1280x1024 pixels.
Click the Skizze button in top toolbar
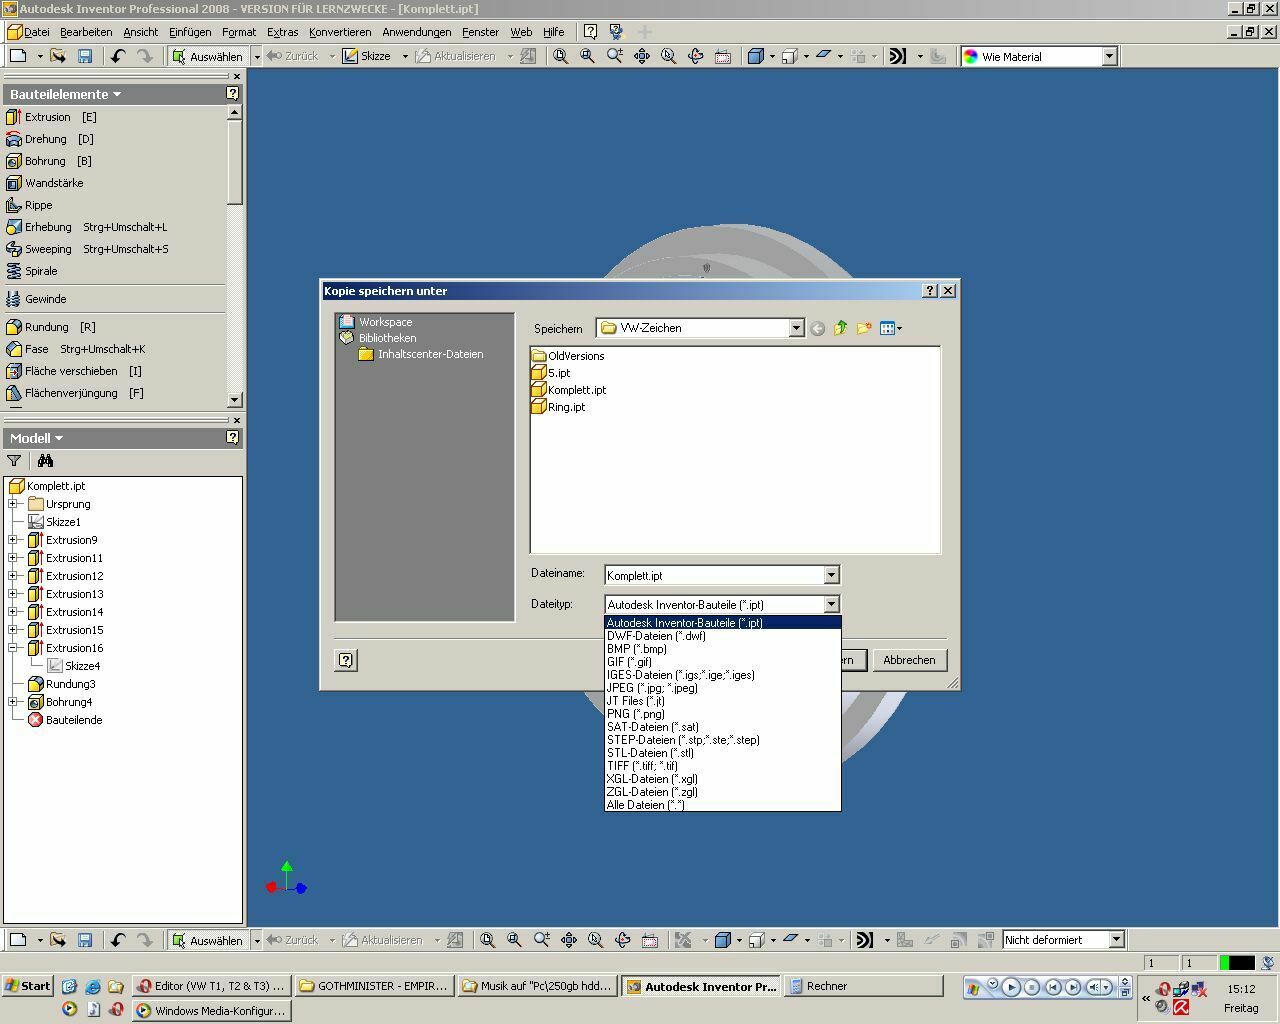[x=367, y=56]
